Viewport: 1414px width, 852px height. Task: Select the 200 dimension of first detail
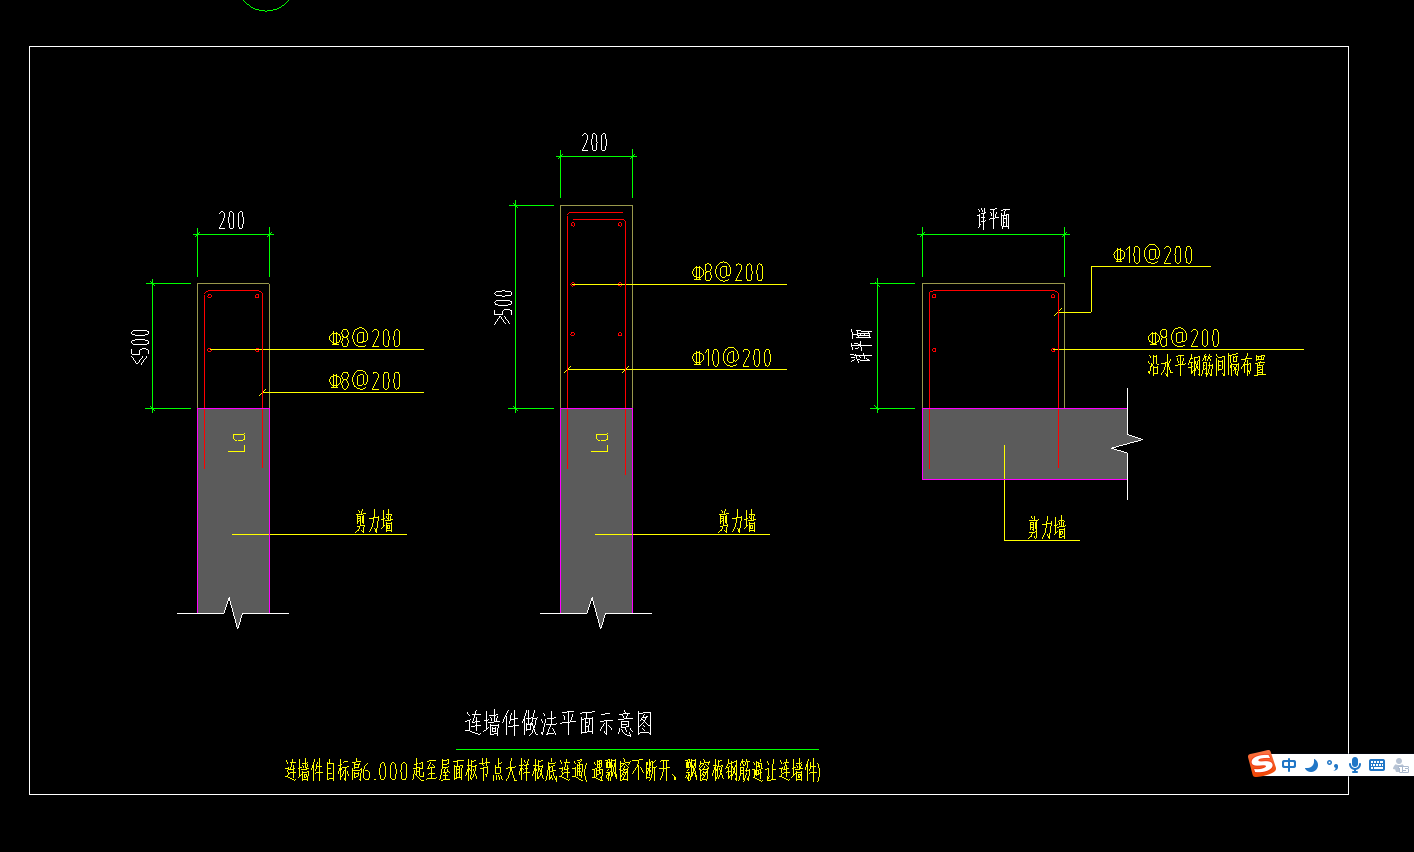232,220
